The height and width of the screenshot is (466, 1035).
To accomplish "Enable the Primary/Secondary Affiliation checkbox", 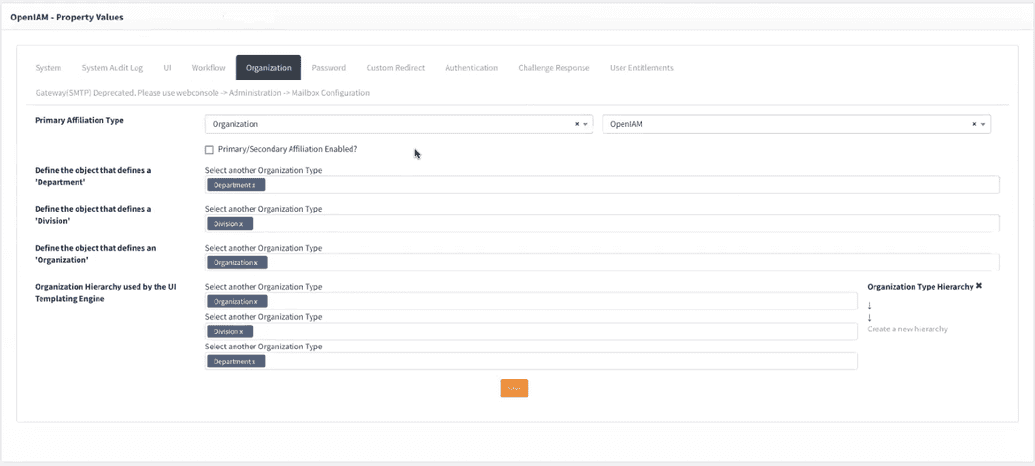I will coord(209,150).
